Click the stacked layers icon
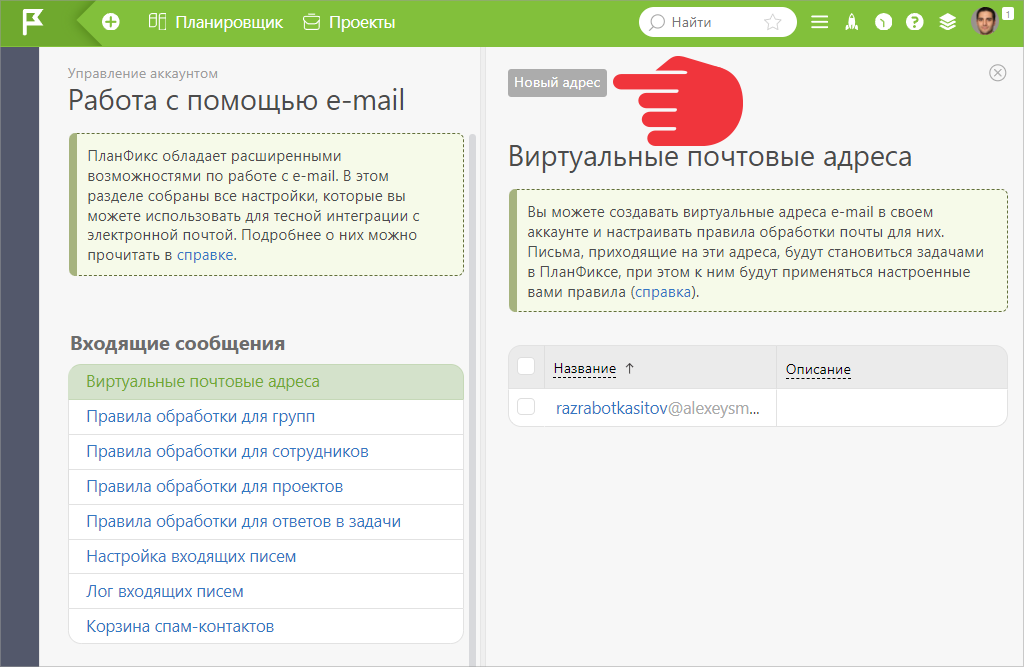The height and width of the screenshot is (667, 1024). (948, 22)
